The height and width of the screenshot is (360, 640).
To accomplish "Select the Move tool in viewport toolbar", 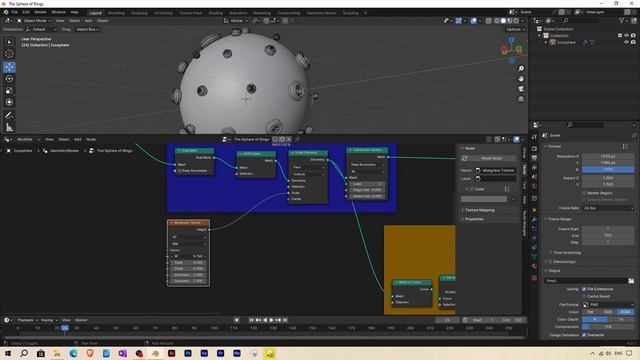I will 9,67.
